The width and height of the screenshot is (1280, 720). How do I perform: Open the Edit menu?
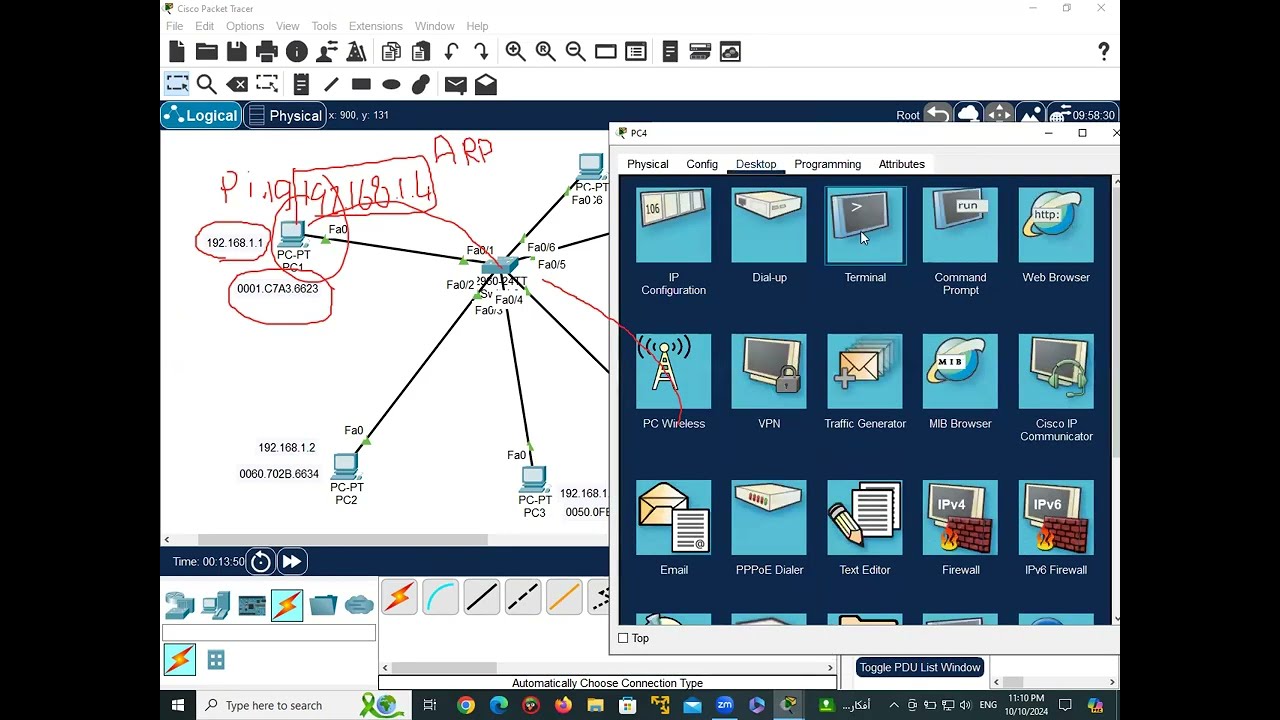point(205,26)
